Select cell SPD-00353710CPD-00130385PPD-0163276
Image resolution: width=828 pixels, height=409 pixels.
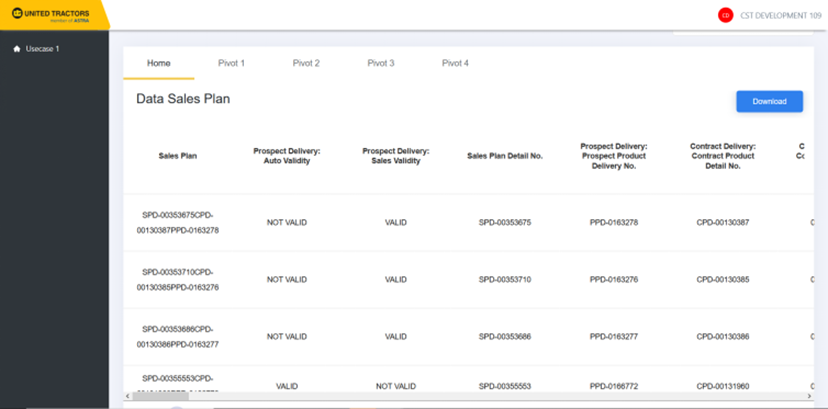pos(178,280)
